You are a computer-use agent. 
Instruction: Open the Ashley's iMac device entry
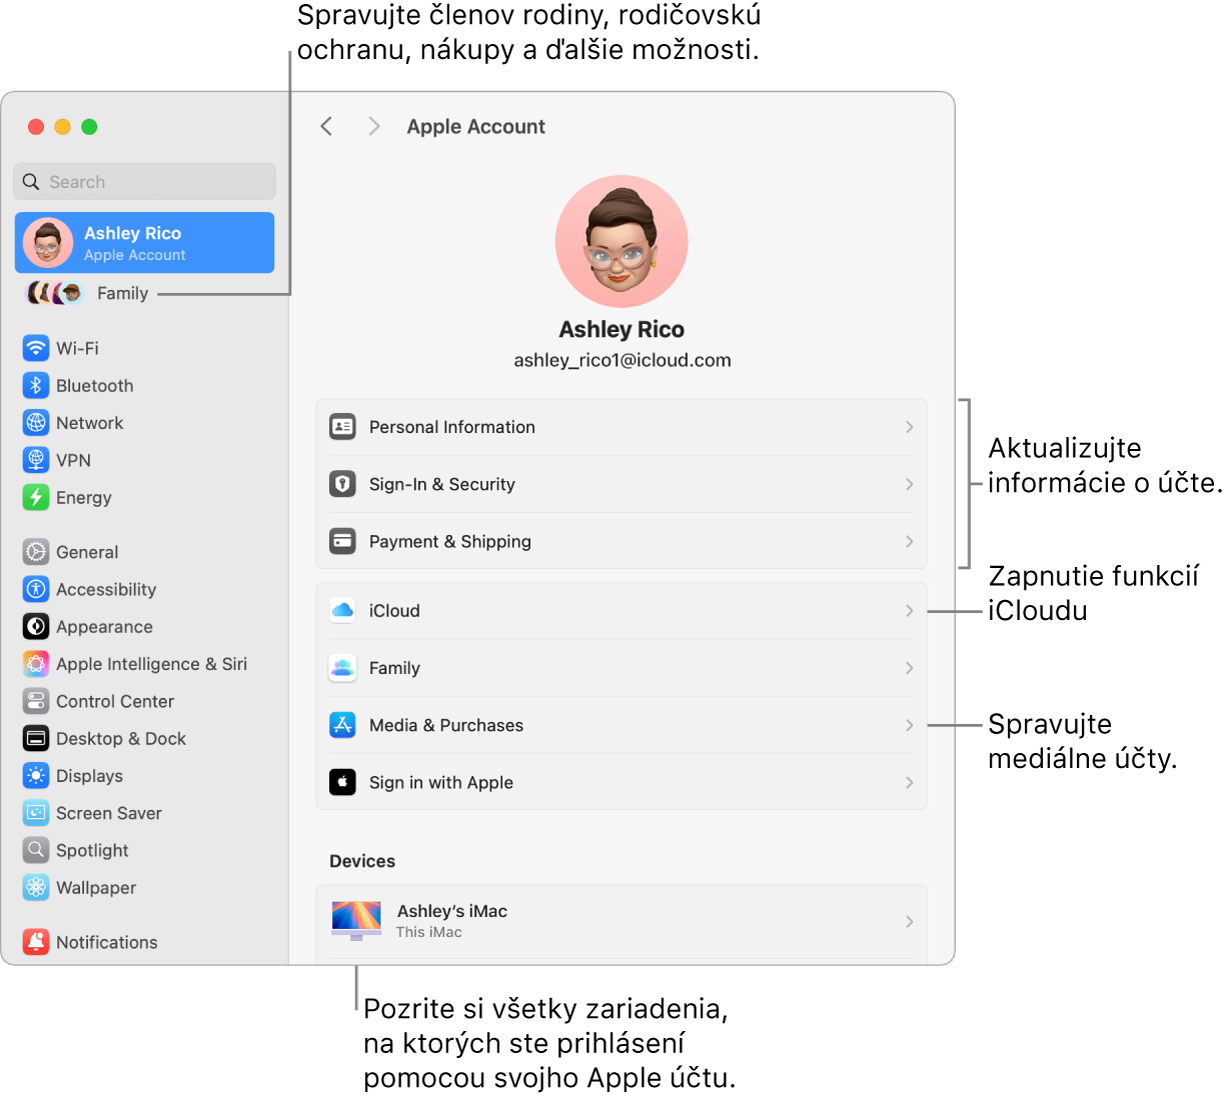(x=621, y=920)
